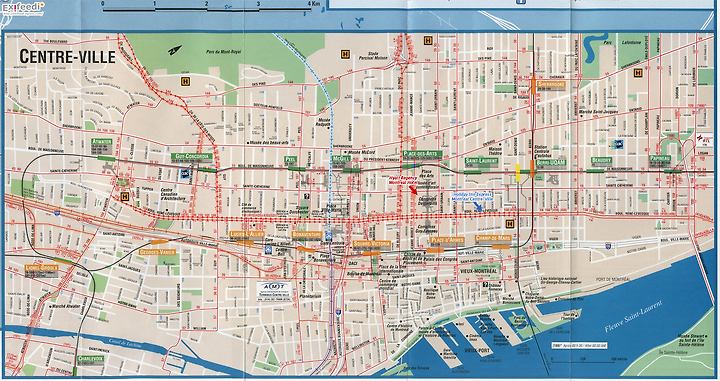
Task: Select the VIEUX-PORT label among the piers
Action: point(477,350)
